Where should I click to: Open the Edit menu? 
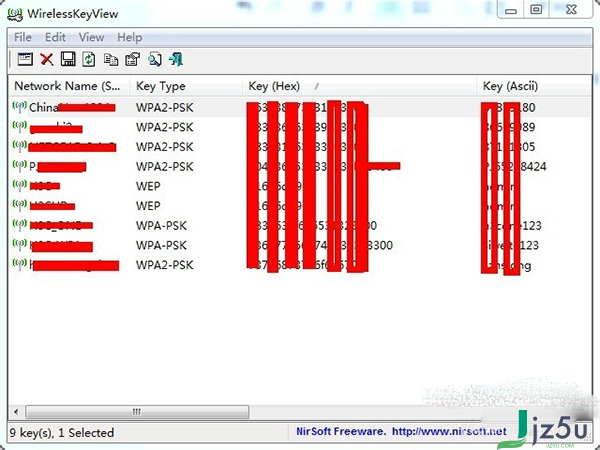[x=55, y=37]
